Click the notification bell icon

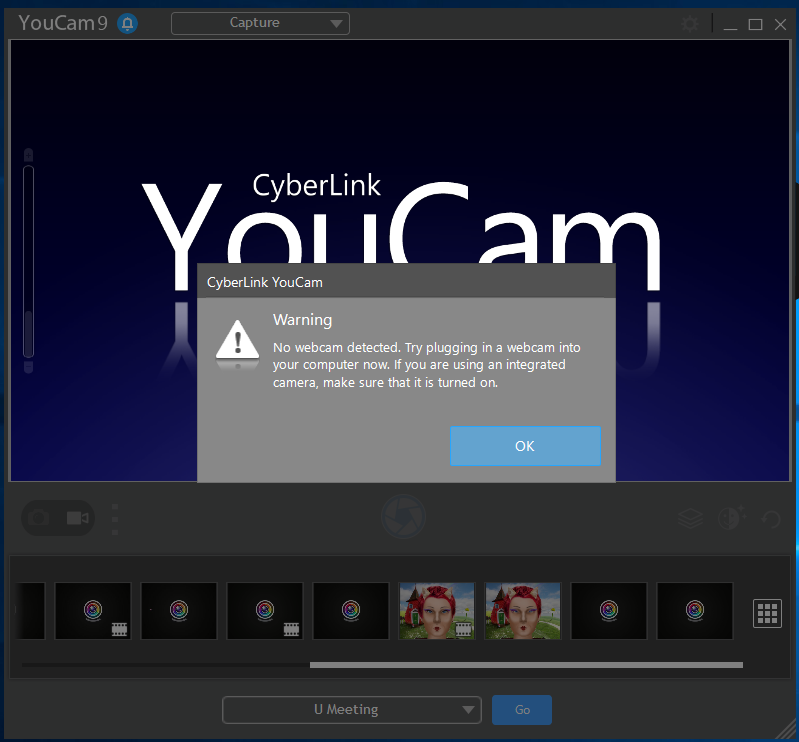[x=127, y=23]
